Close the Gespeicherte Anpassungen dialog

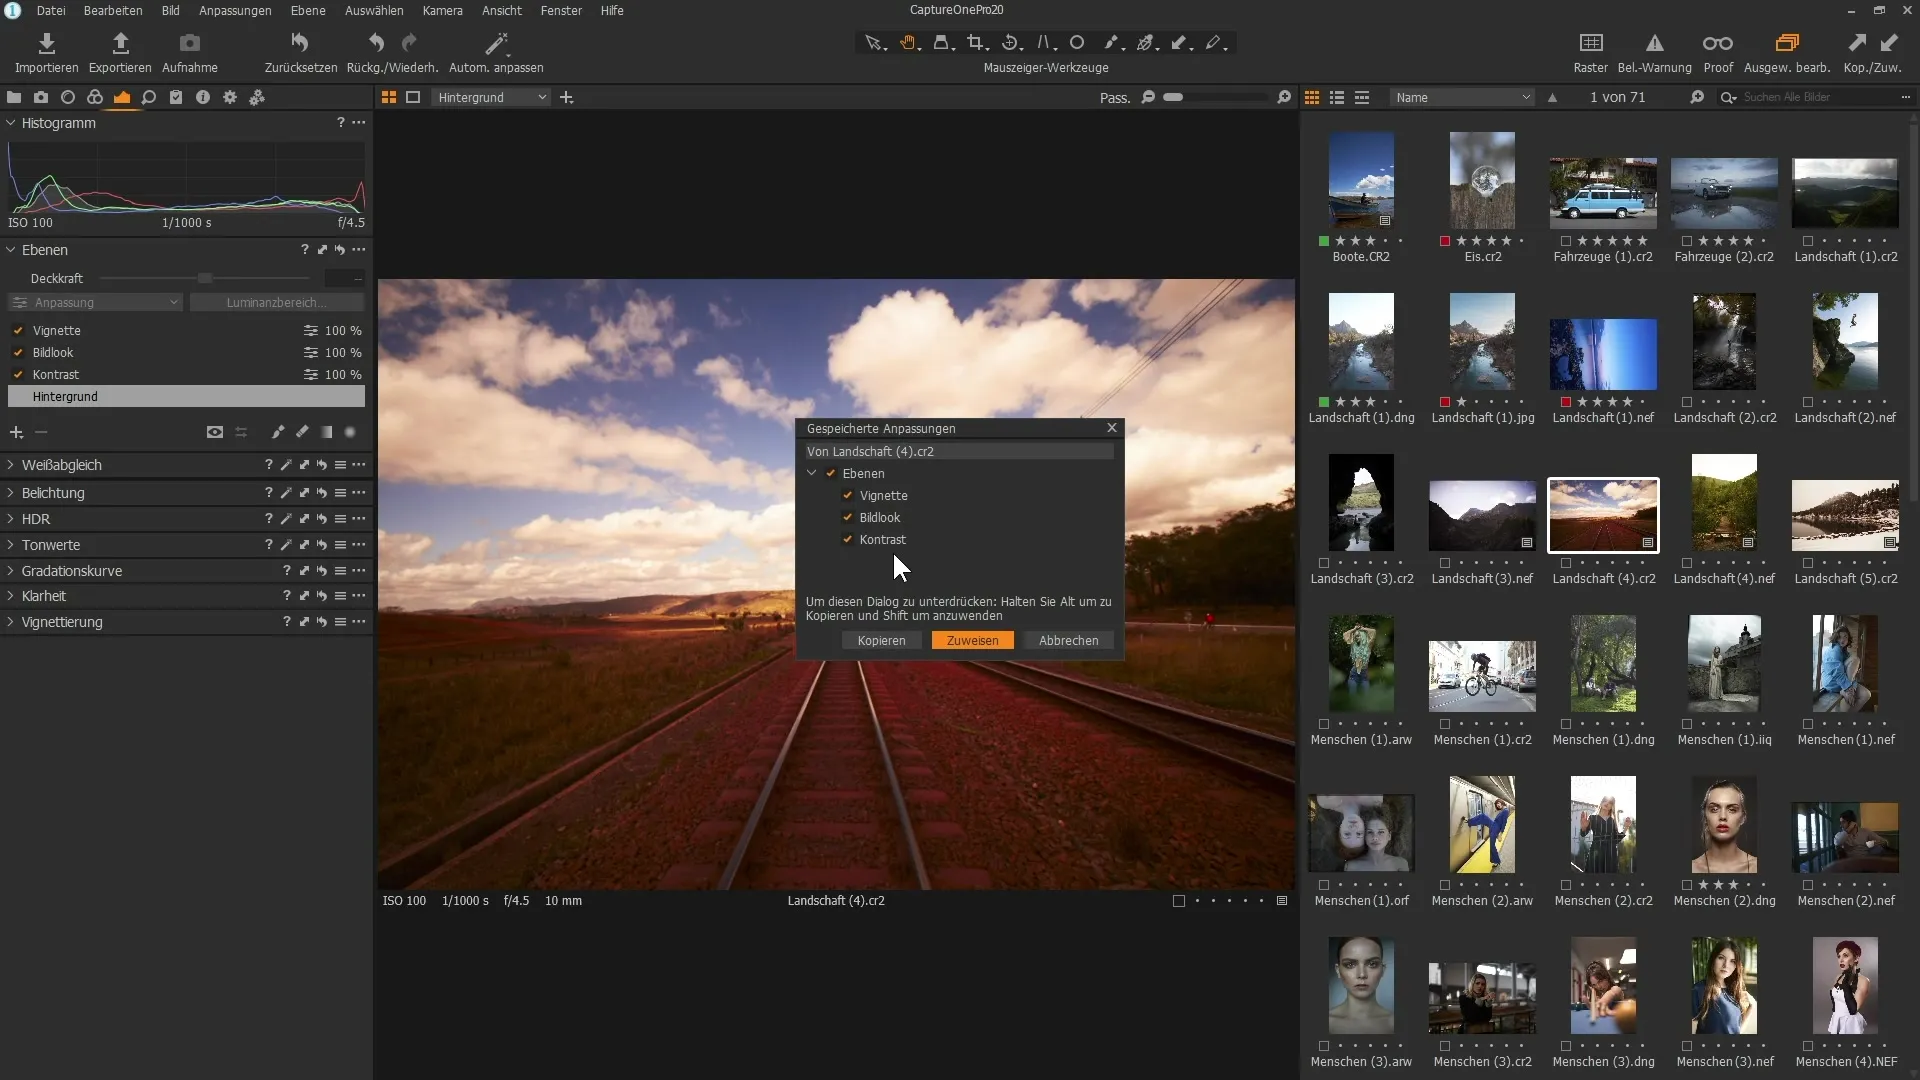[x=1112, y=428]
